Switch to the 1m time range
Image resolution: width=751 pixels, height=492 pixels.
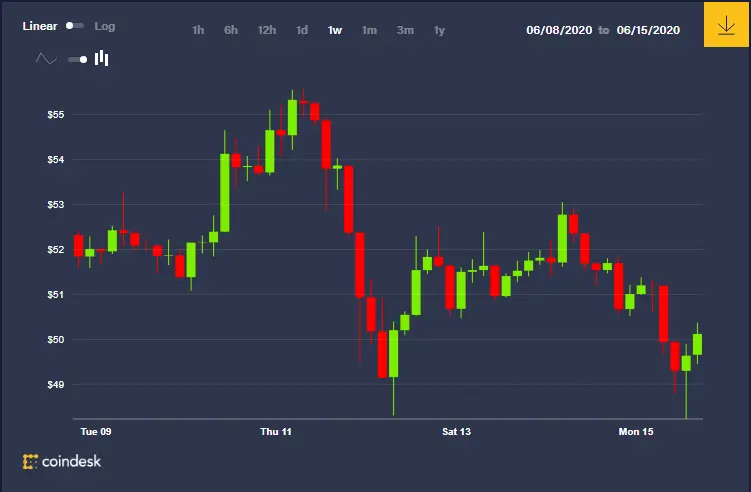369,30
